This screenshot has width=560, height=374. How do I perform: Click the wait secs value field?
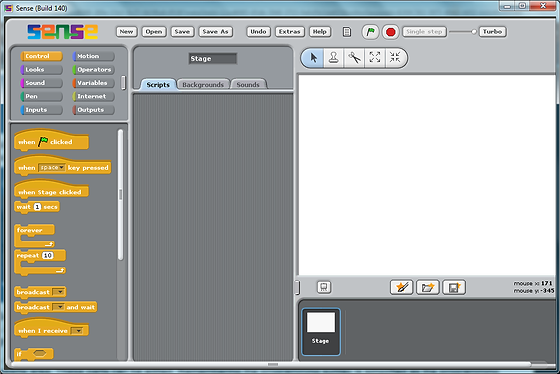point(38,207)
